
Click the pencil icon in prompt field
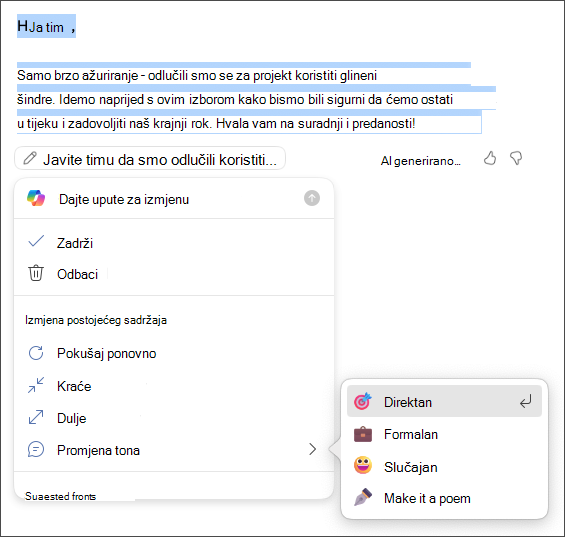(30, 158)
